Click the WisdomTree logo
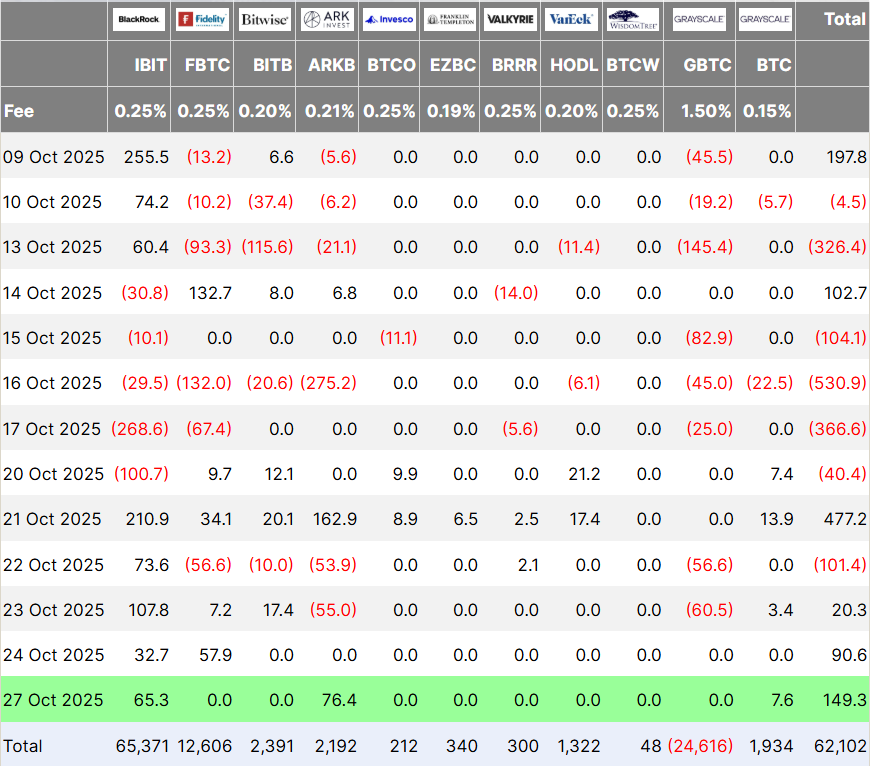 (633, 19)
